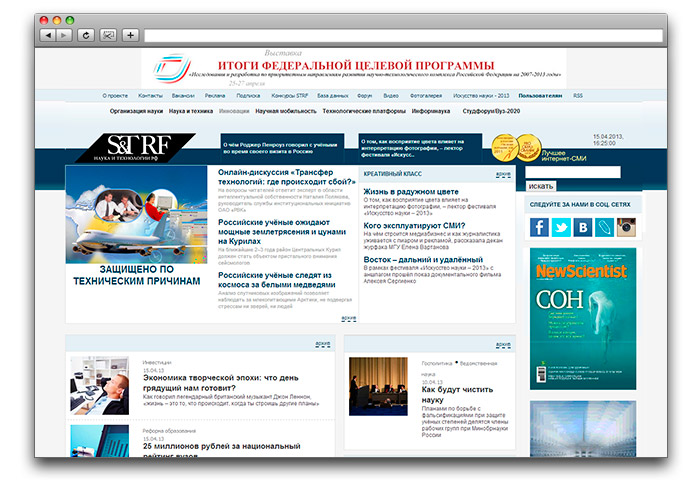Open article 'Кого эксплуатируют СМИ?'
700x491 pixels.
415,225
